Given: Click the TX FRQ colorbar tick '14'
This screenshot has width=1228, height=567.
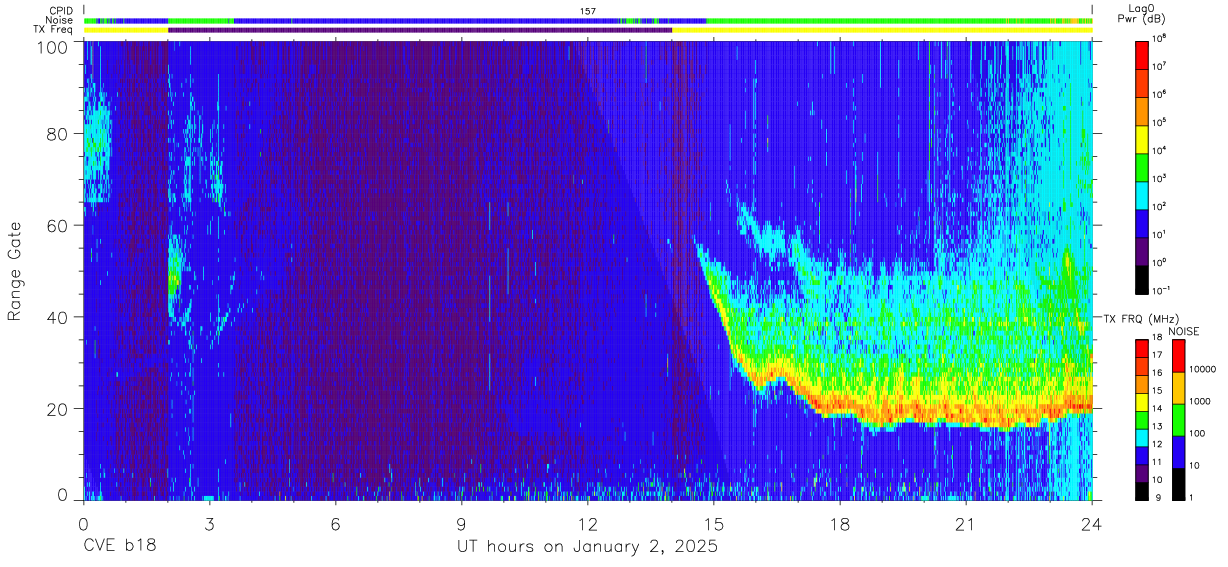Looking at the screenshot, I should point(1157,408).
